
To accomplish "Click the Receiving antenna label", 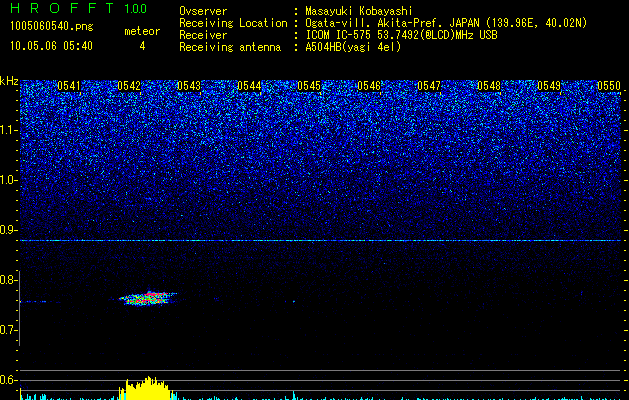I will pos(230,47).
